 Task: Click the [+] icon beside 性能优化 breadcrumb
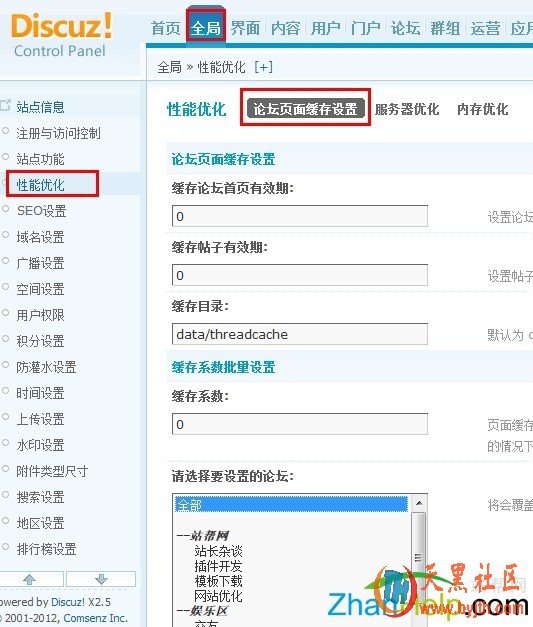click(264, 67)
